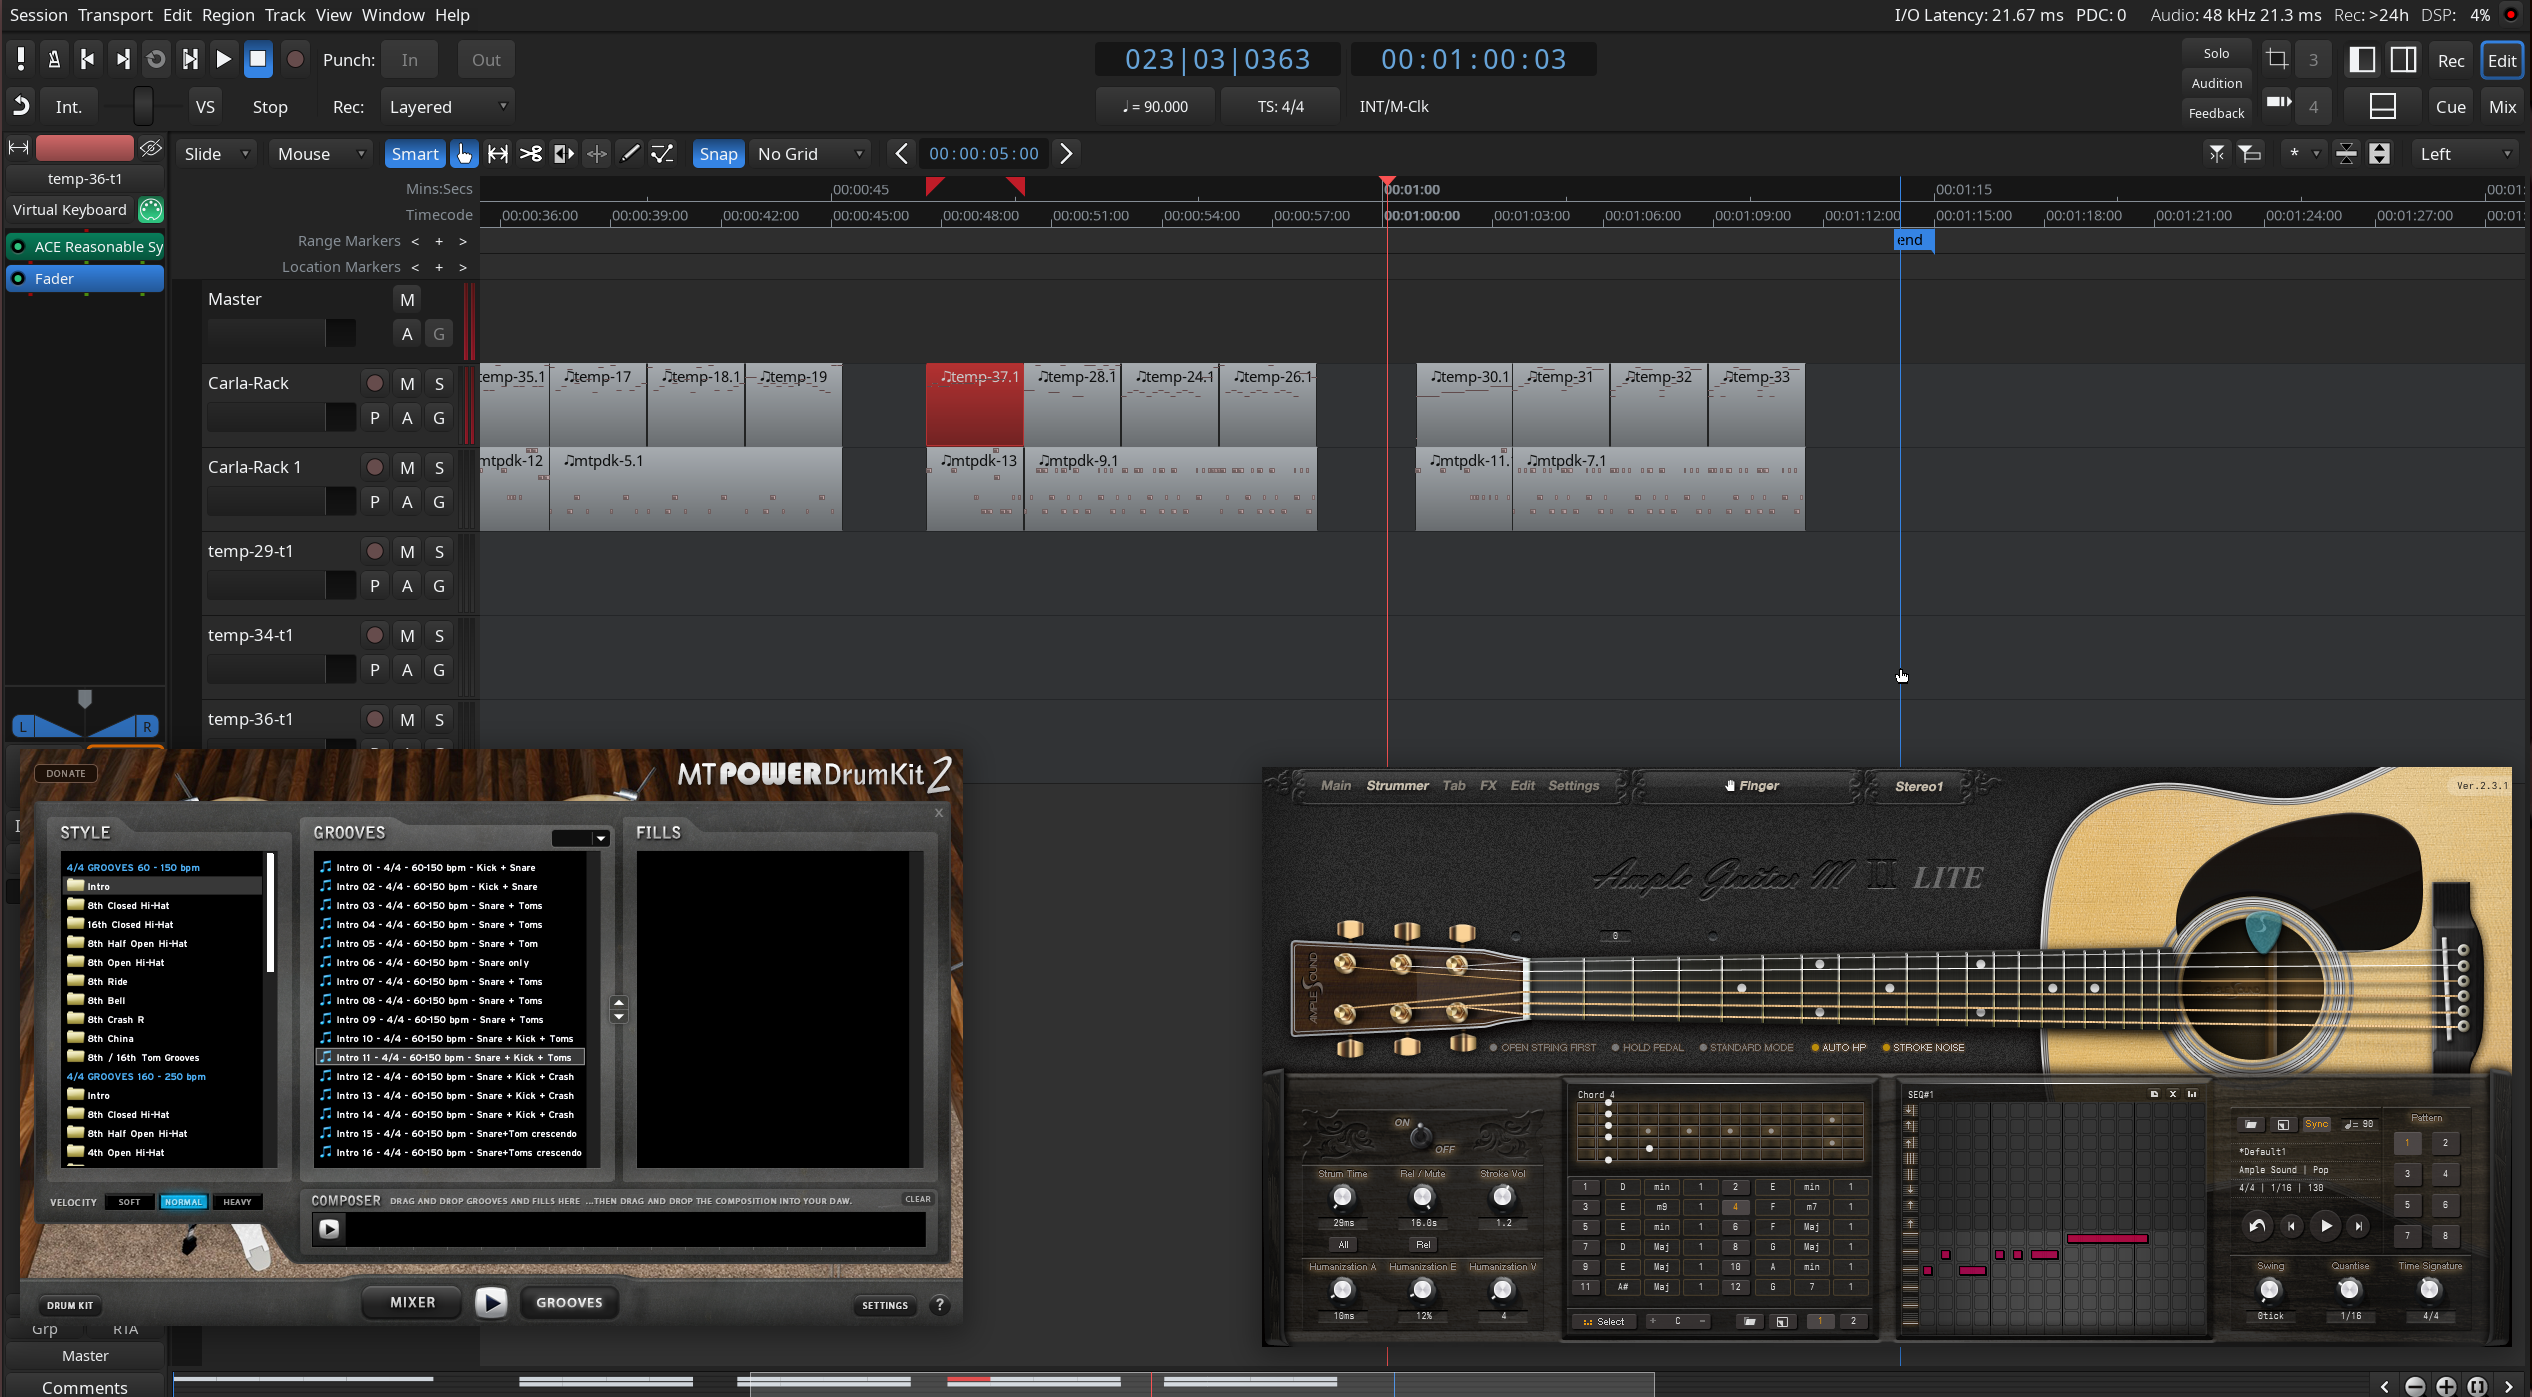Open the Layered record mode dropdown
Image resolution: width=2532 pixels, height=1397 pixels.
(447, 107)
